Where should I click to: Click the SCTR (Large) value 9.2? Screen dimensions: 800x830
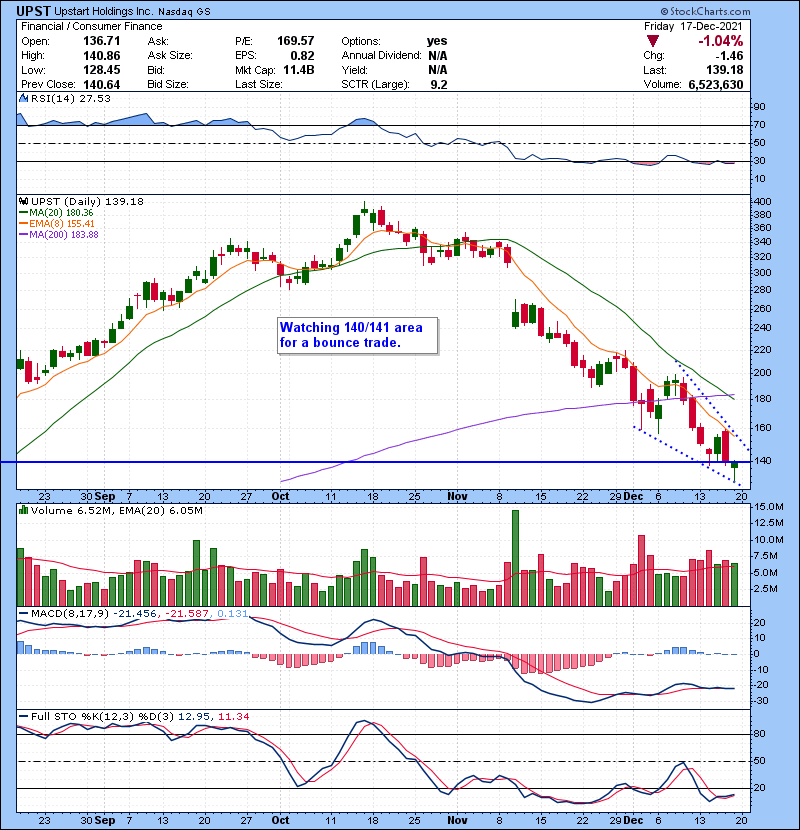click(439, 85)
